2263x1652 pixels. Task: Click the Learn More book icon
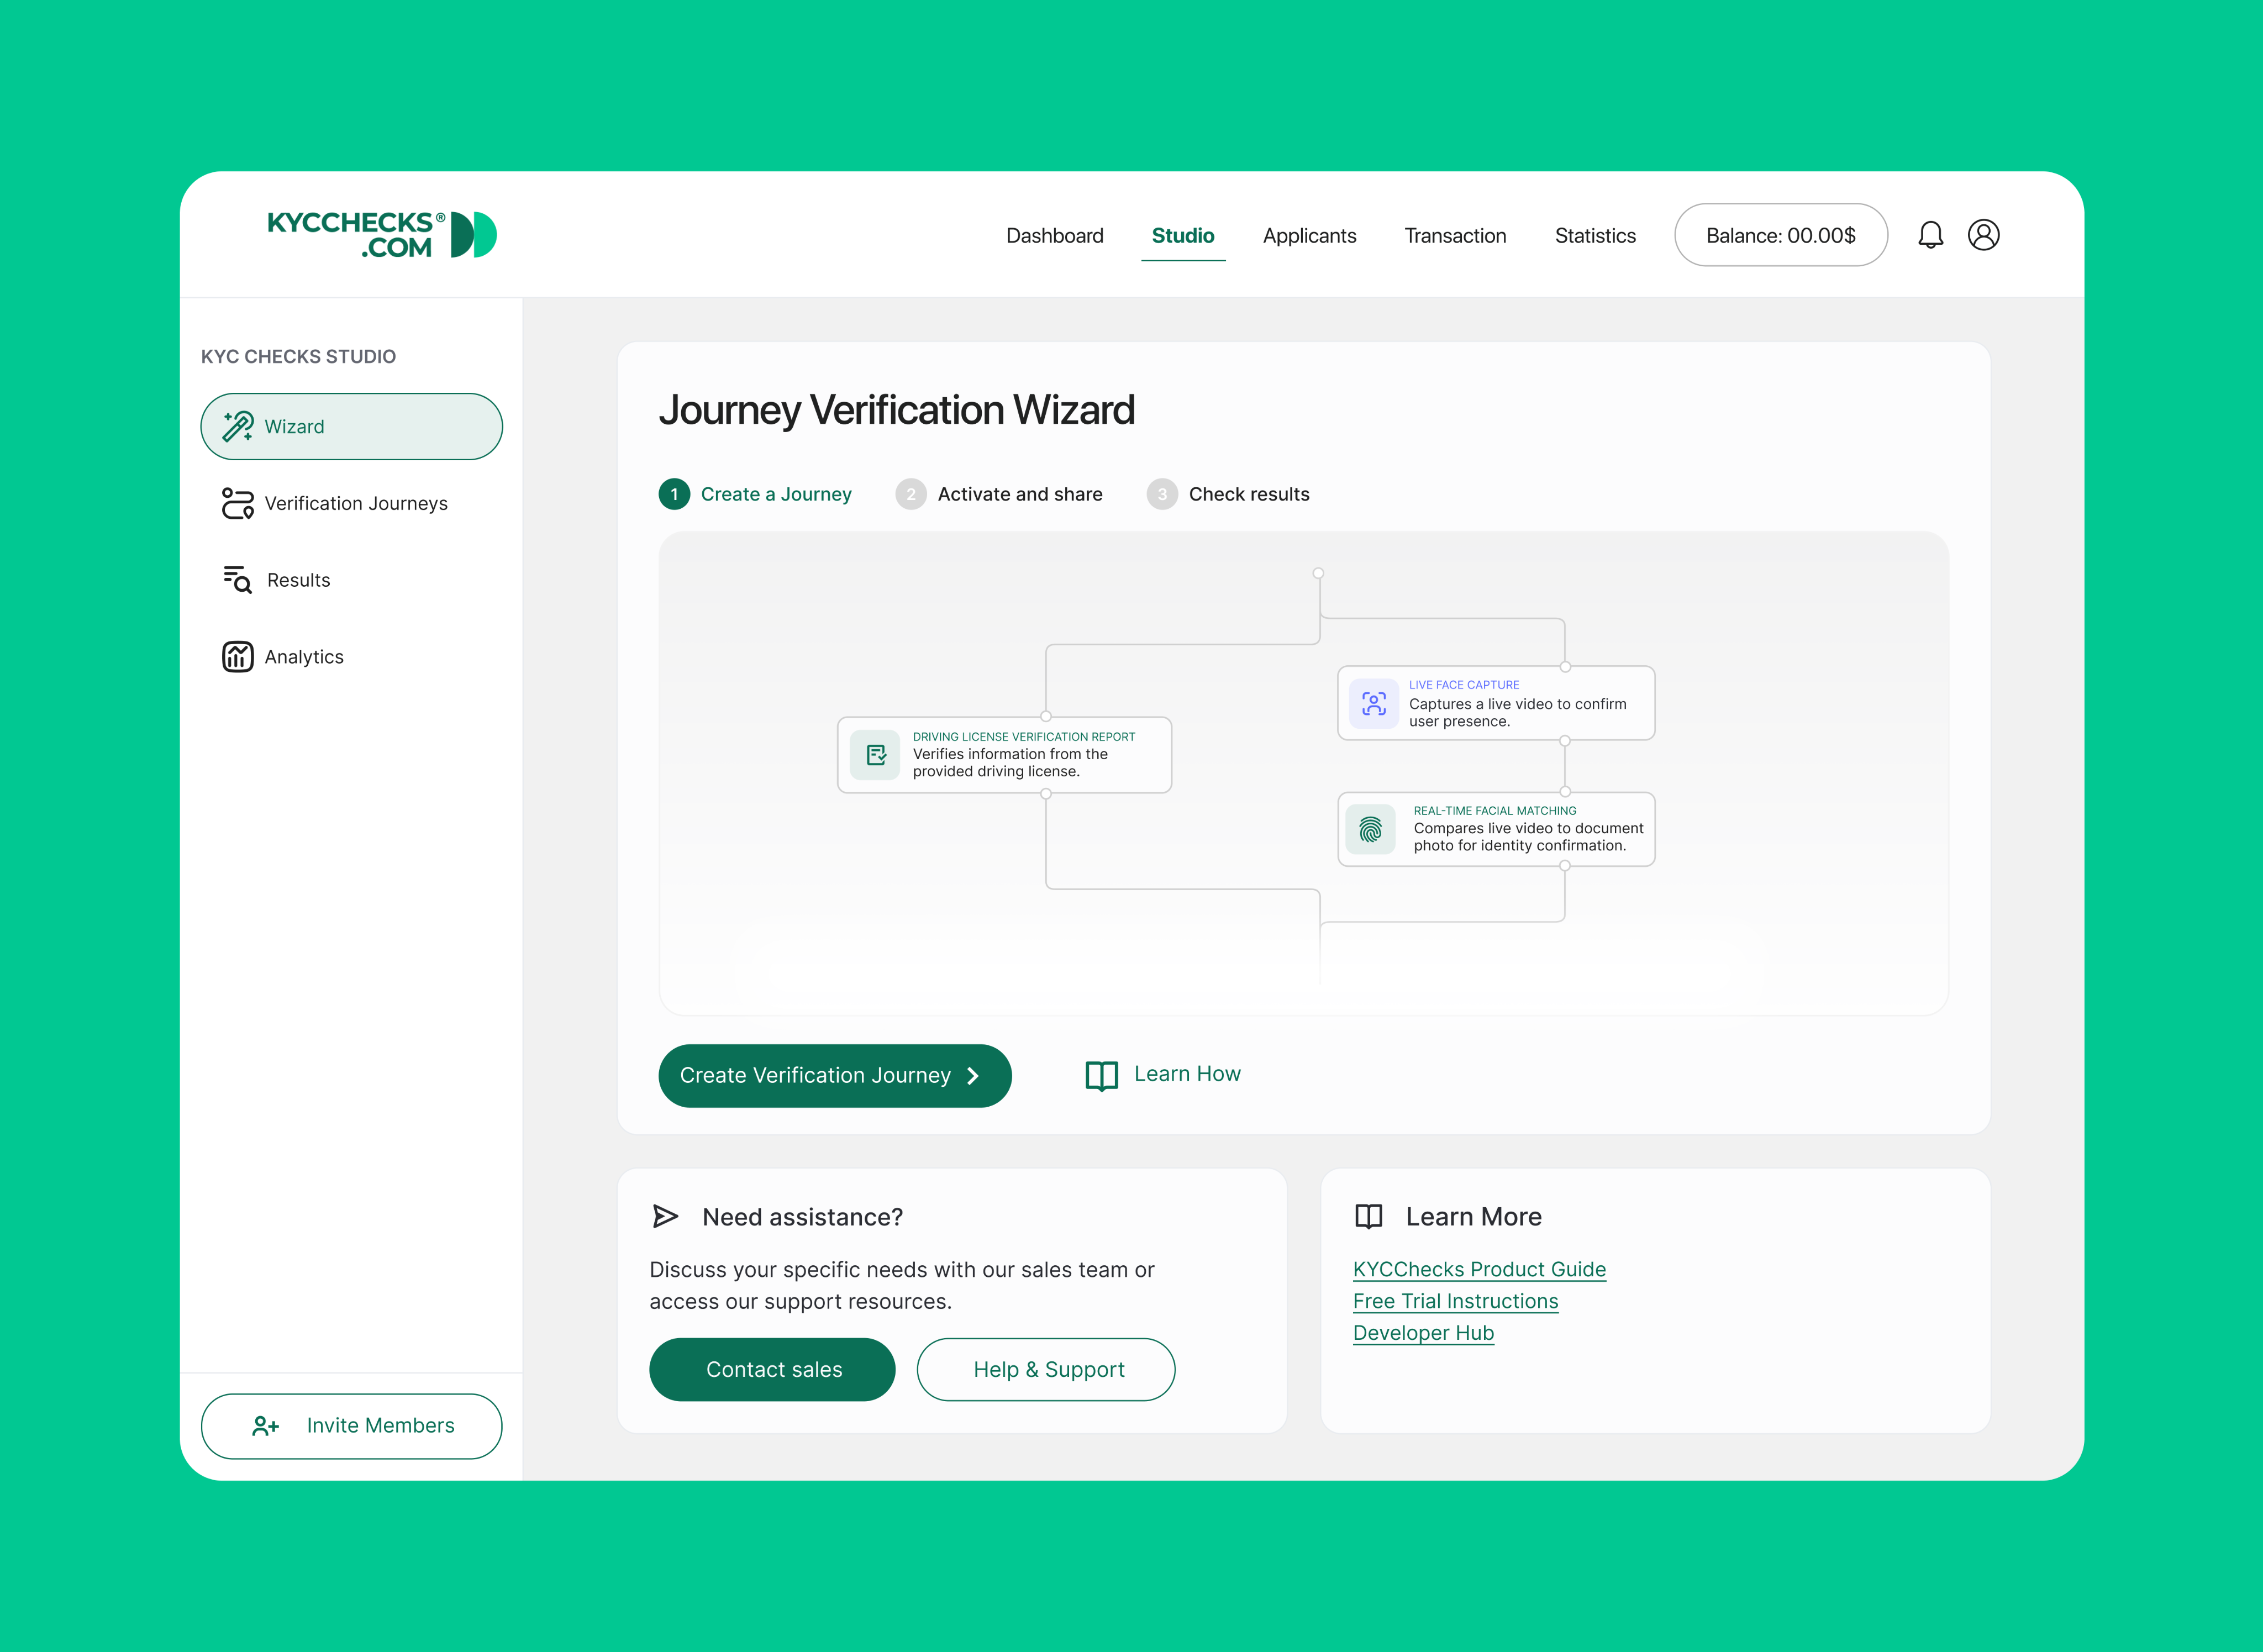click(x=1369, y=1216)
